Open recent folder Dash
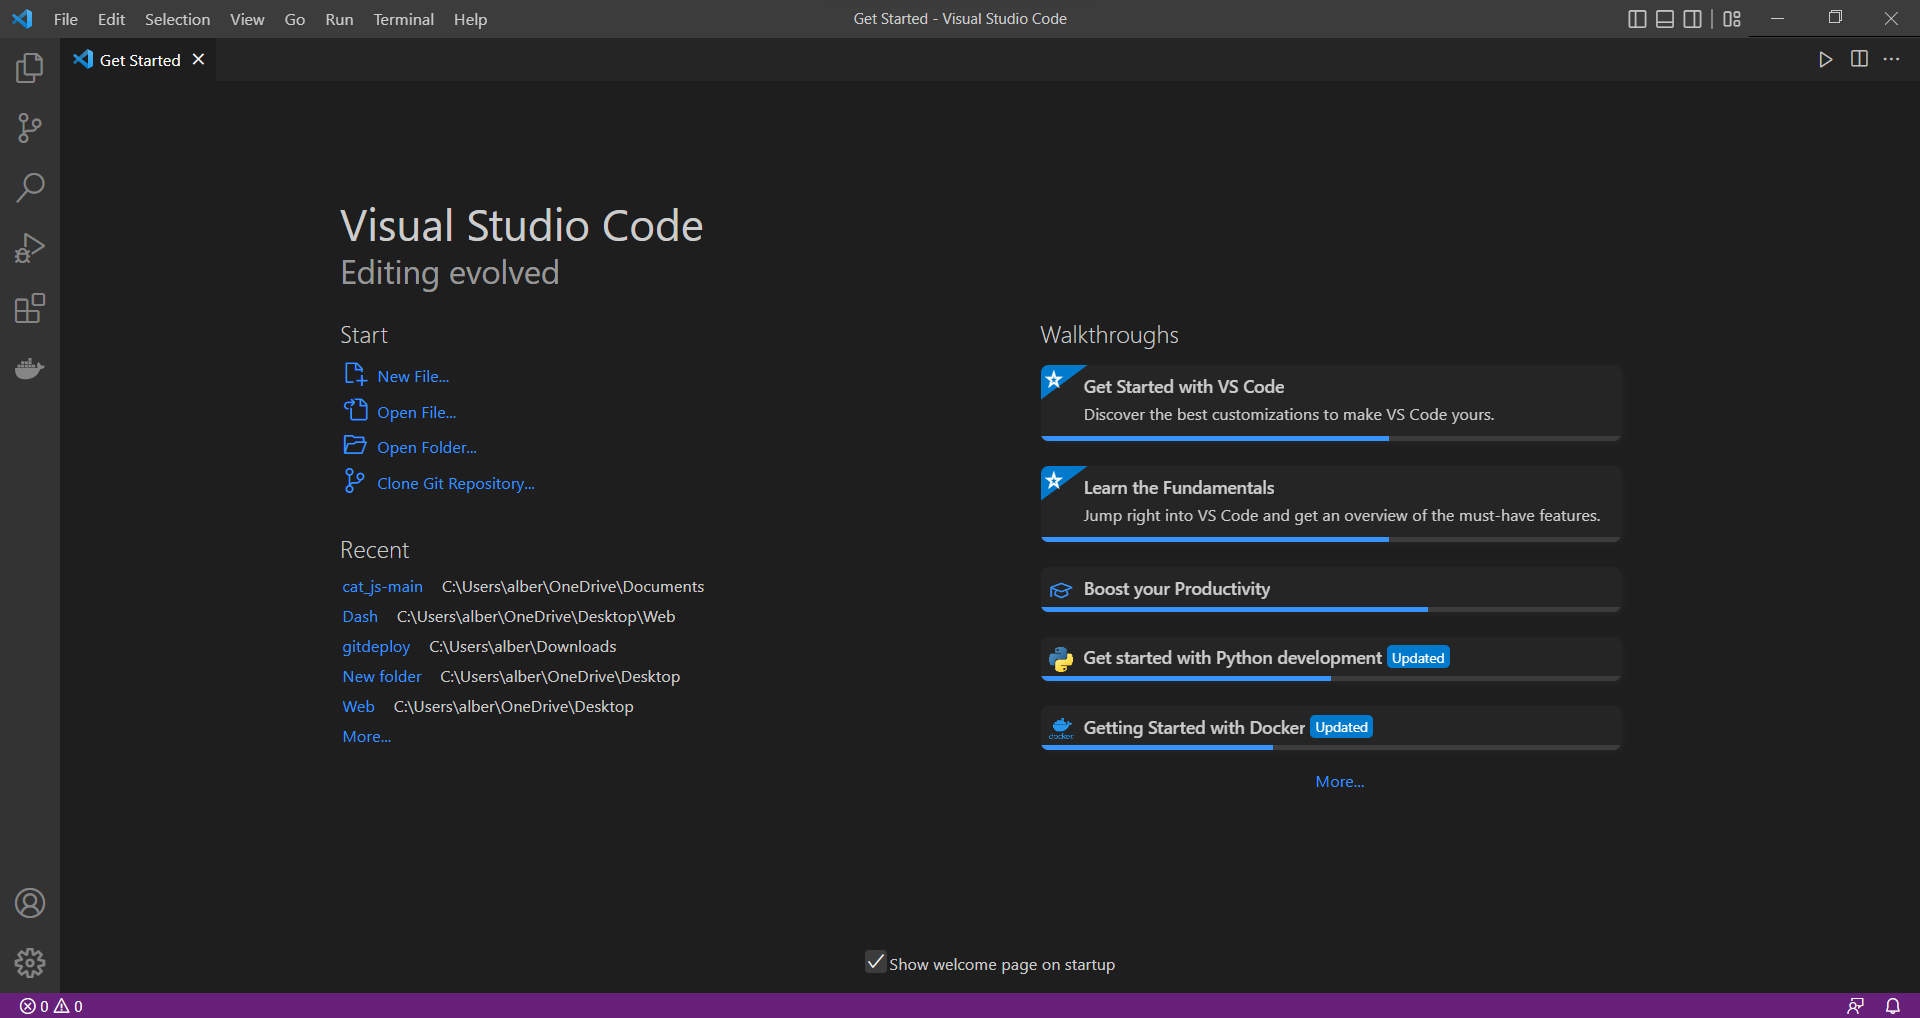The width and height of the screenshot is (1920, 1018). point(360,616)
